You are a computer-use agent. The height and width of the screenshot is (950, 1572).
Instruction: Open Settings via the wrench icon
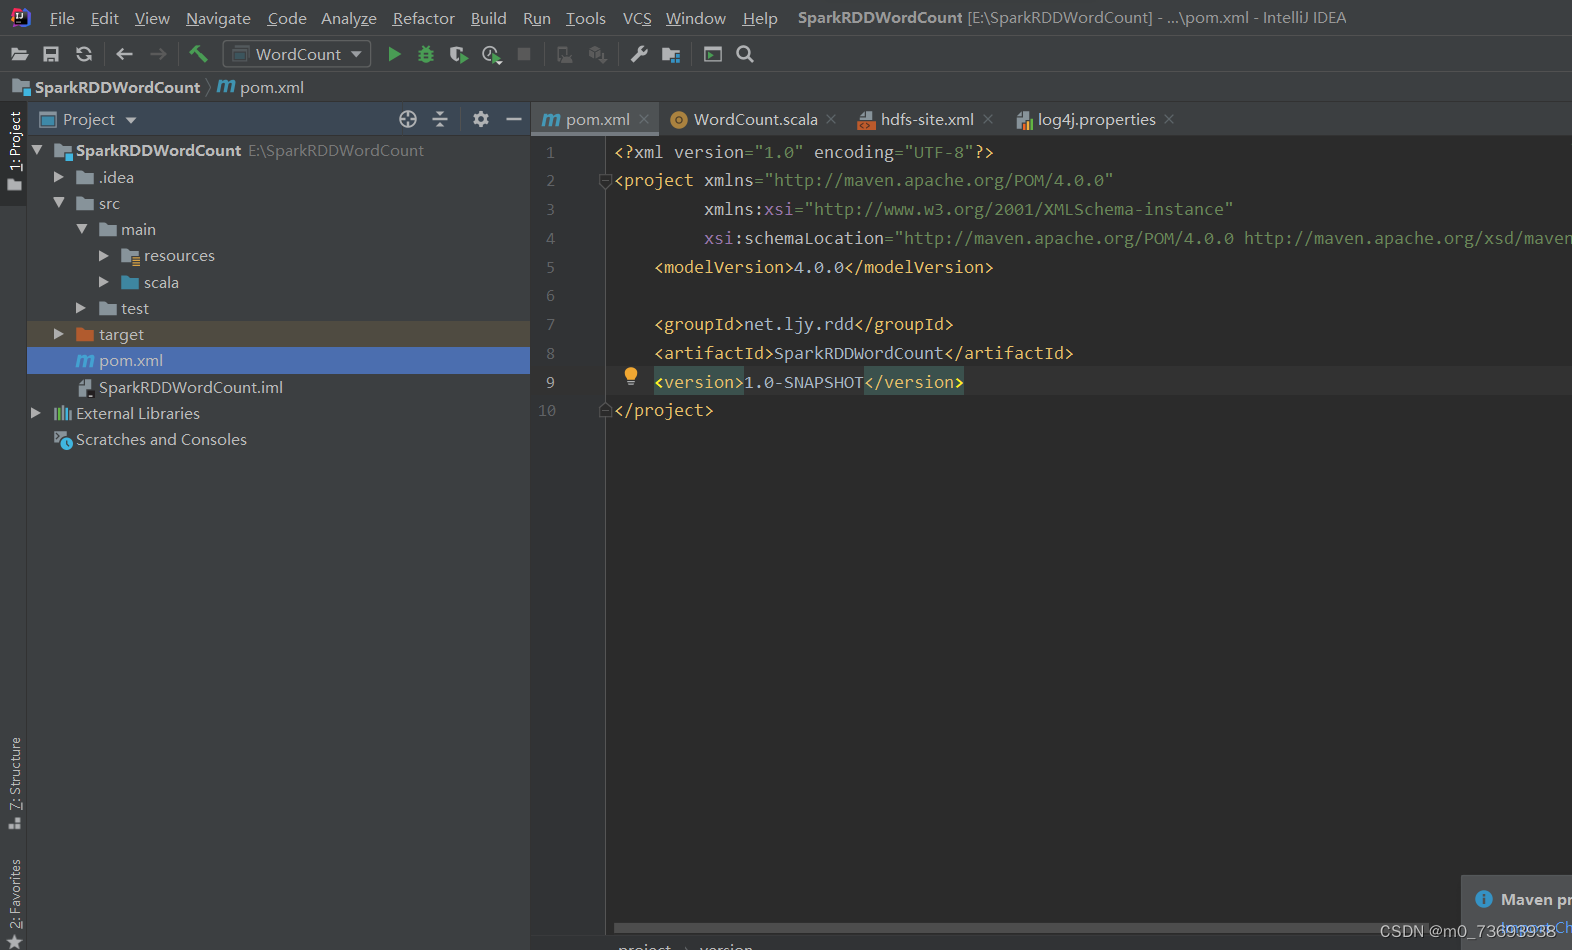click(x=639, y=54)
